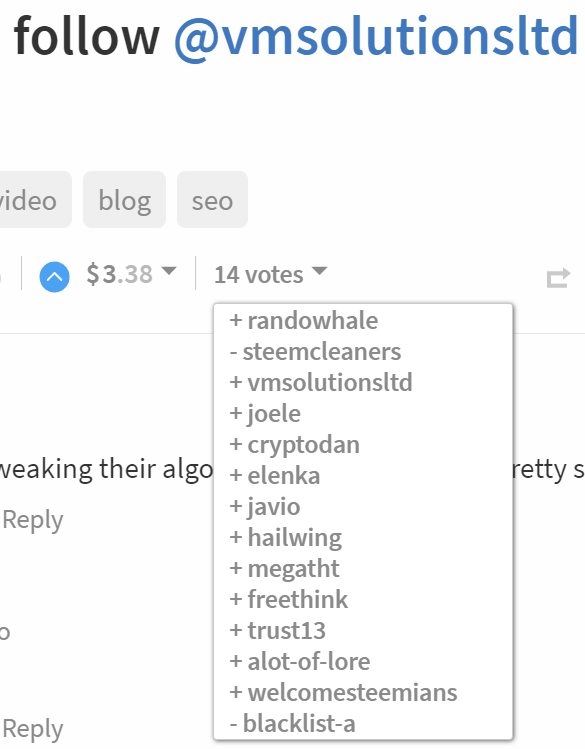
Task: Collapse the 14 votes dropdown
Action: (271, 274)
